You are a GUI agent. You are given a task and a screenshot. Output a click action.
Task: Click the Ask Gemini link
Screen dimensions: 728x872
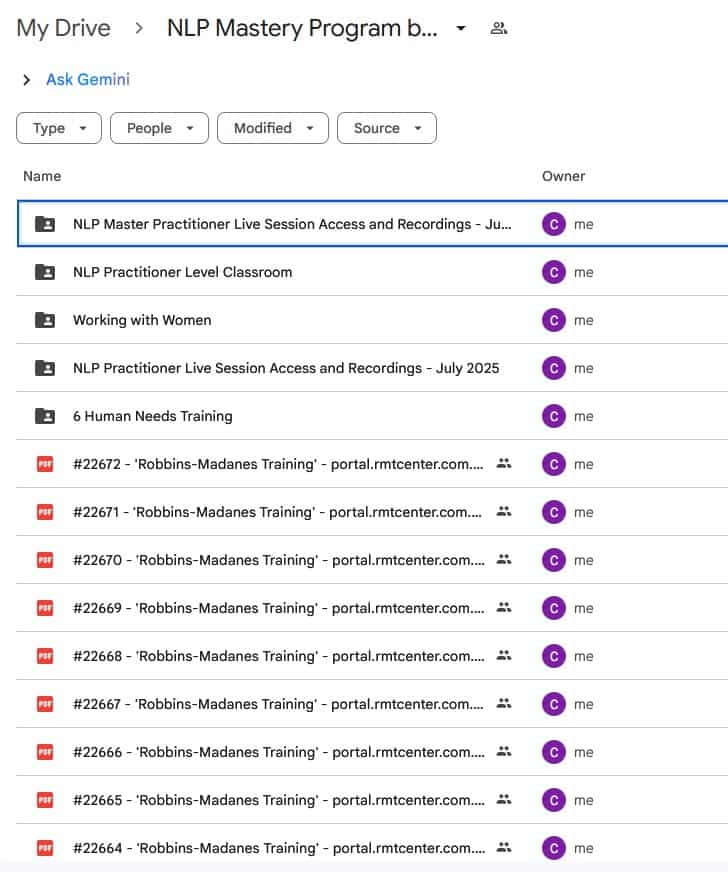[x=88, y=80]
